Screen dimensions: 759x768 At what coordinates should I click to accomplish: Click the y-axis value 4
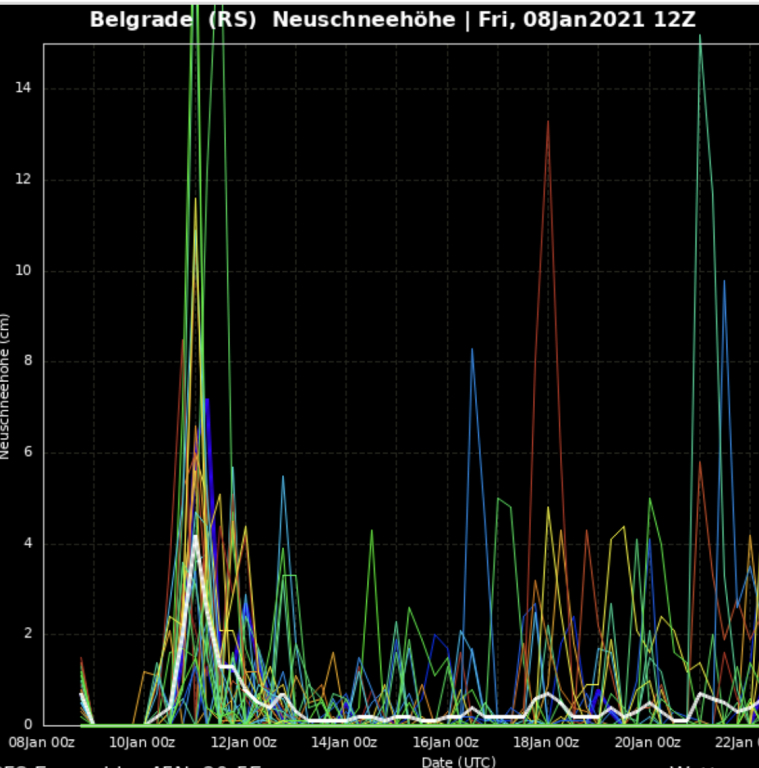click(27, 543)
